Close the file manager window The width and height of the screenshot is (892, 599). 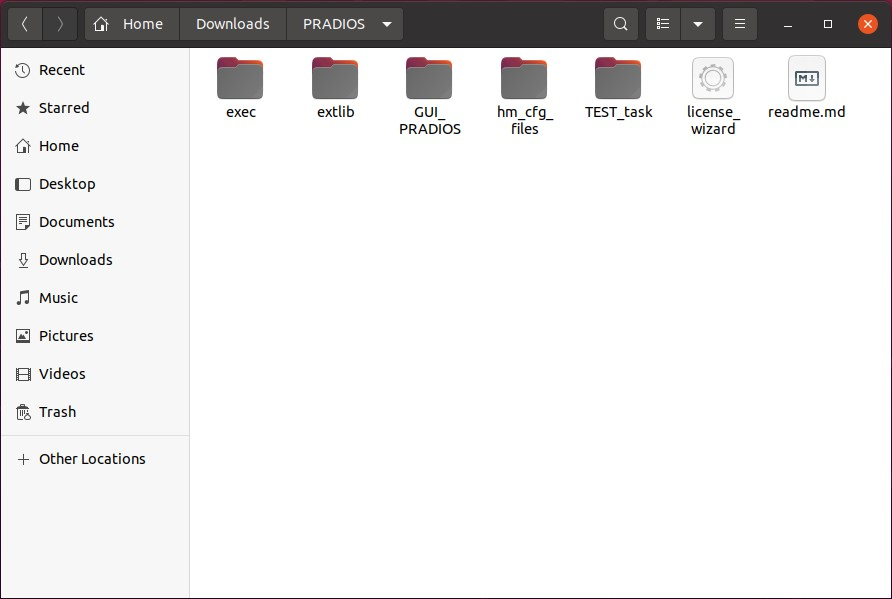point(868,24)
